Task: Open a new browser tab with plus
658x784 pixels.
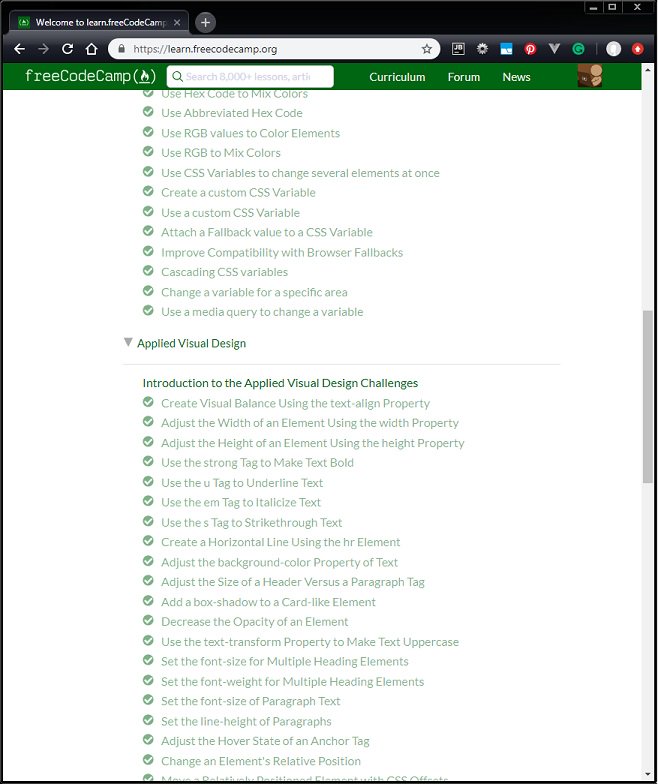Action: pyautogui.click(x=205, y=22)
